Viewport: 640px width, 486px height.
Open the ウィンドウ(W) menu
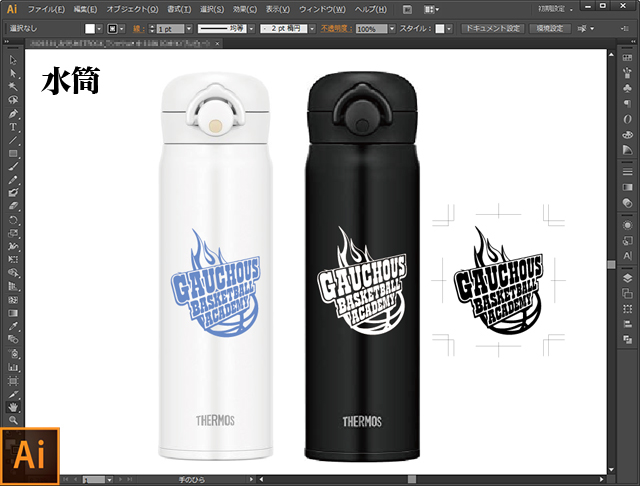(322, 9)
